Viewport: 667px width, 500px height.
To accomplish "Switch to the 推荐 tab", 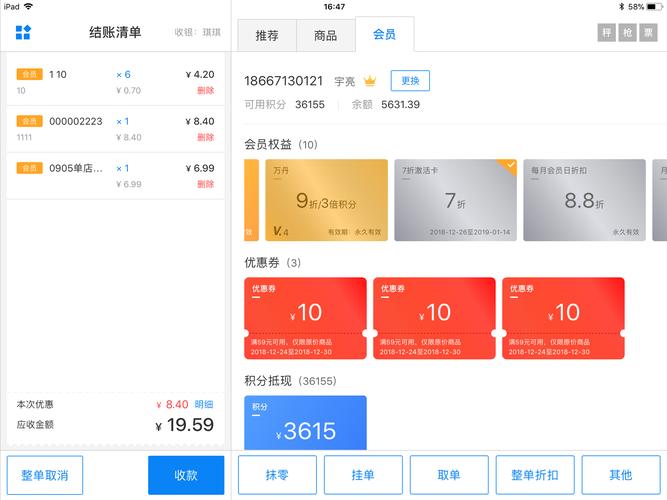I will [267, 36].
